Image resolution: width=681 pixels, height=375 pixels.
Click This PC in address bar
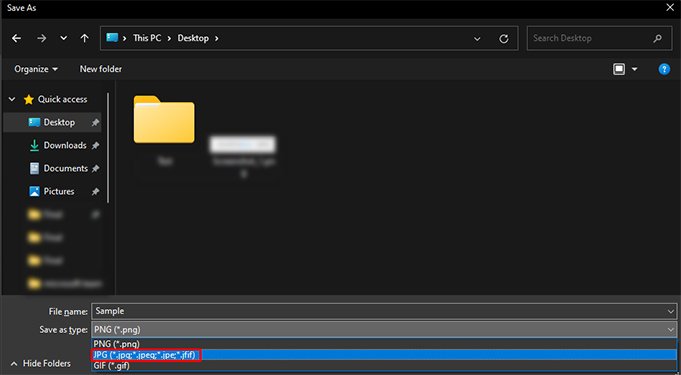(147, 38)
